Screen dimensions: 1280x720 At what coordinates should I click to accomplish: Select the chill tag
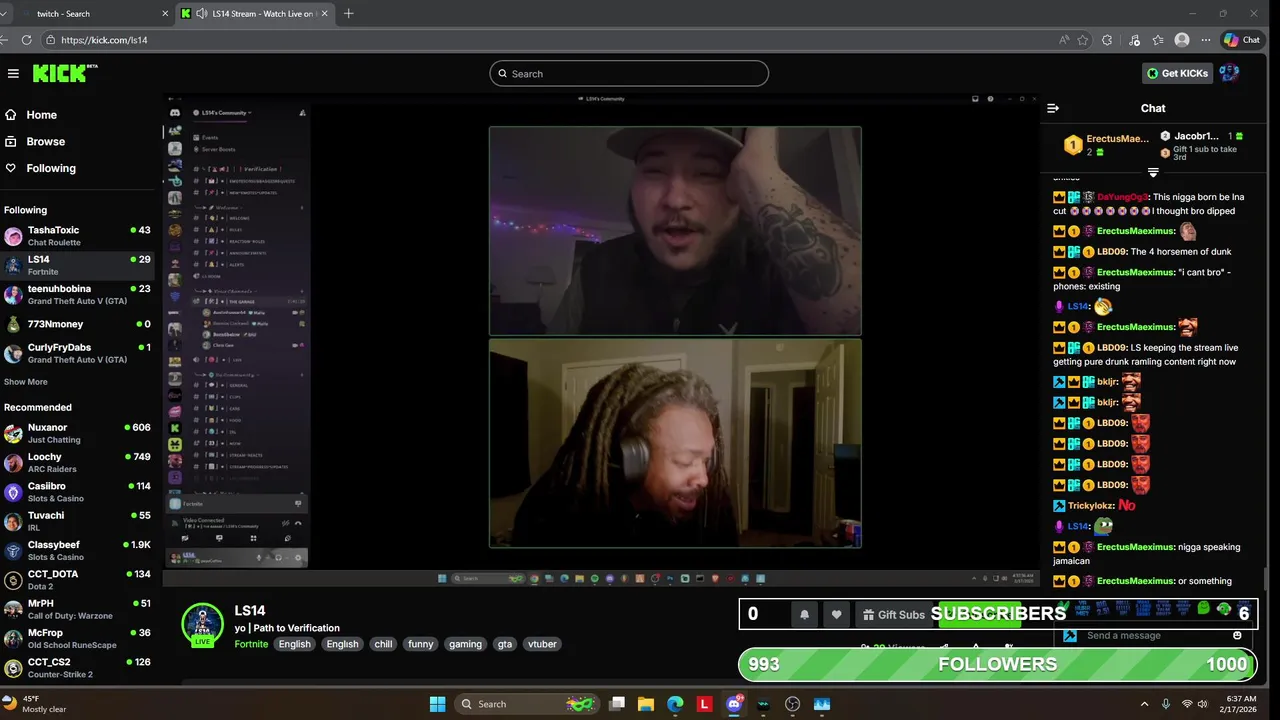tap(383, 644)
